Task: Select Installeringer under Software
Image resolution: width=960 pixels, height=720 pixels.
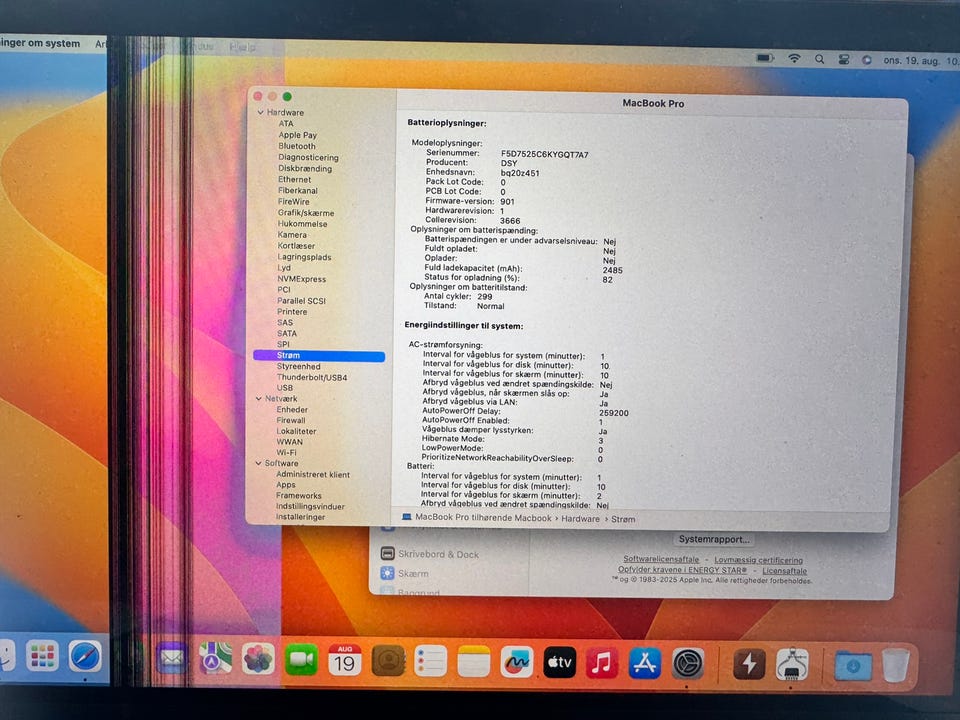Action: tap(300, 517)
